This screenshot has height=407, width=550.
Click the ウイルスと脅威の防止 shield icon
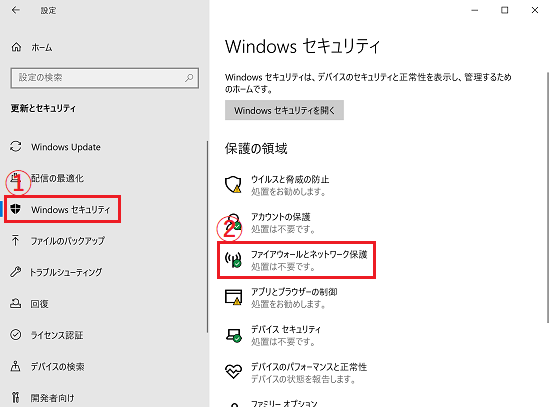233,185
